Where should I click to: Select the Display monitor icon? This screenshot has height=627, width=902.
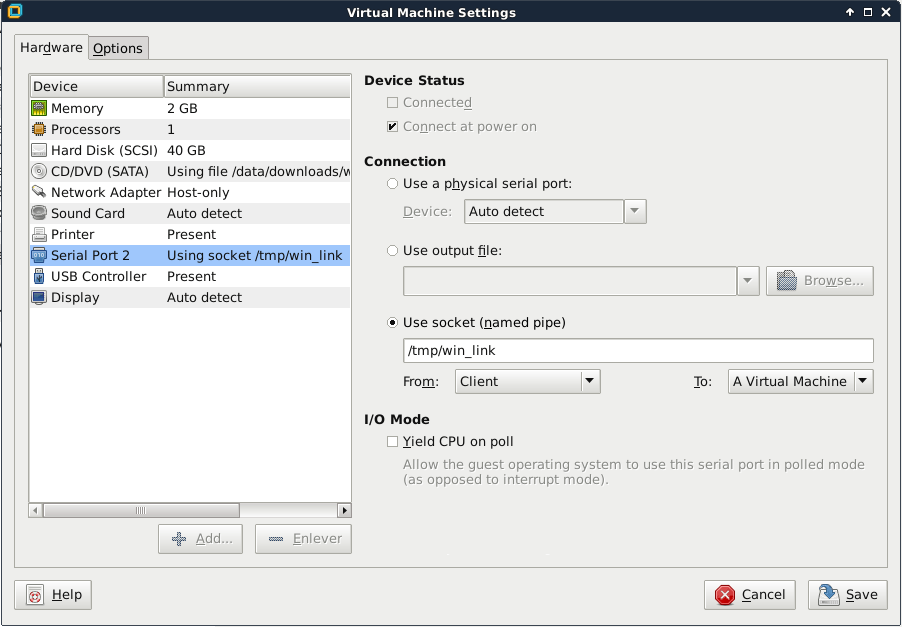(x=39, y=297)
